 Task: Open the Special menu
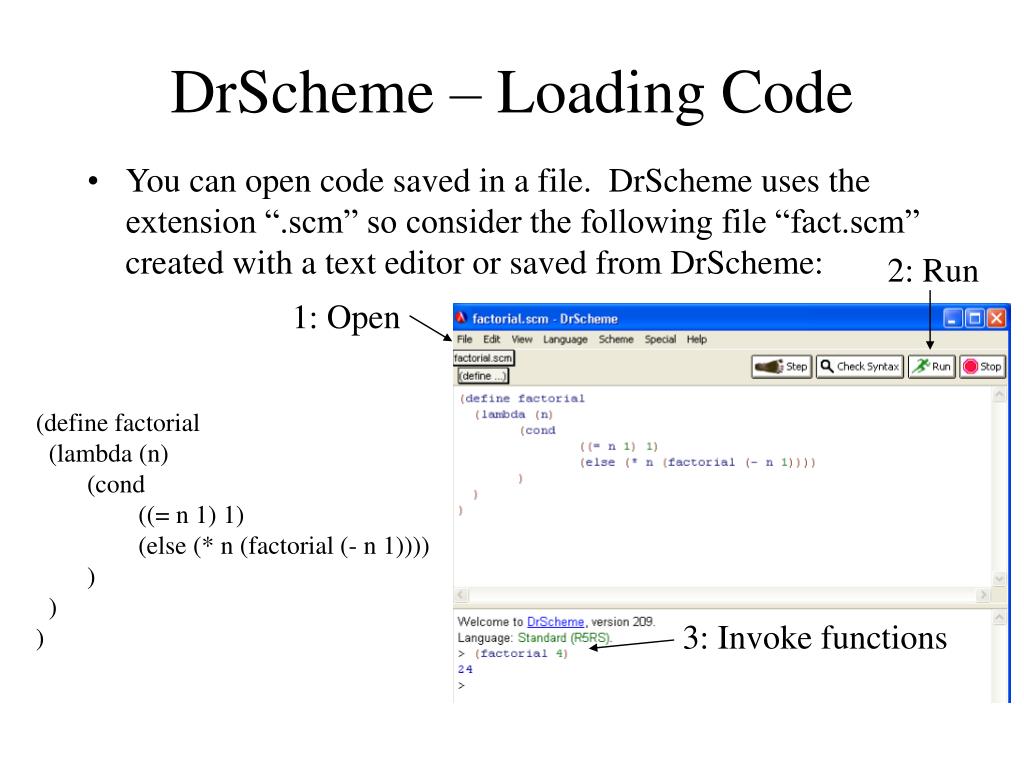point(660,339)
